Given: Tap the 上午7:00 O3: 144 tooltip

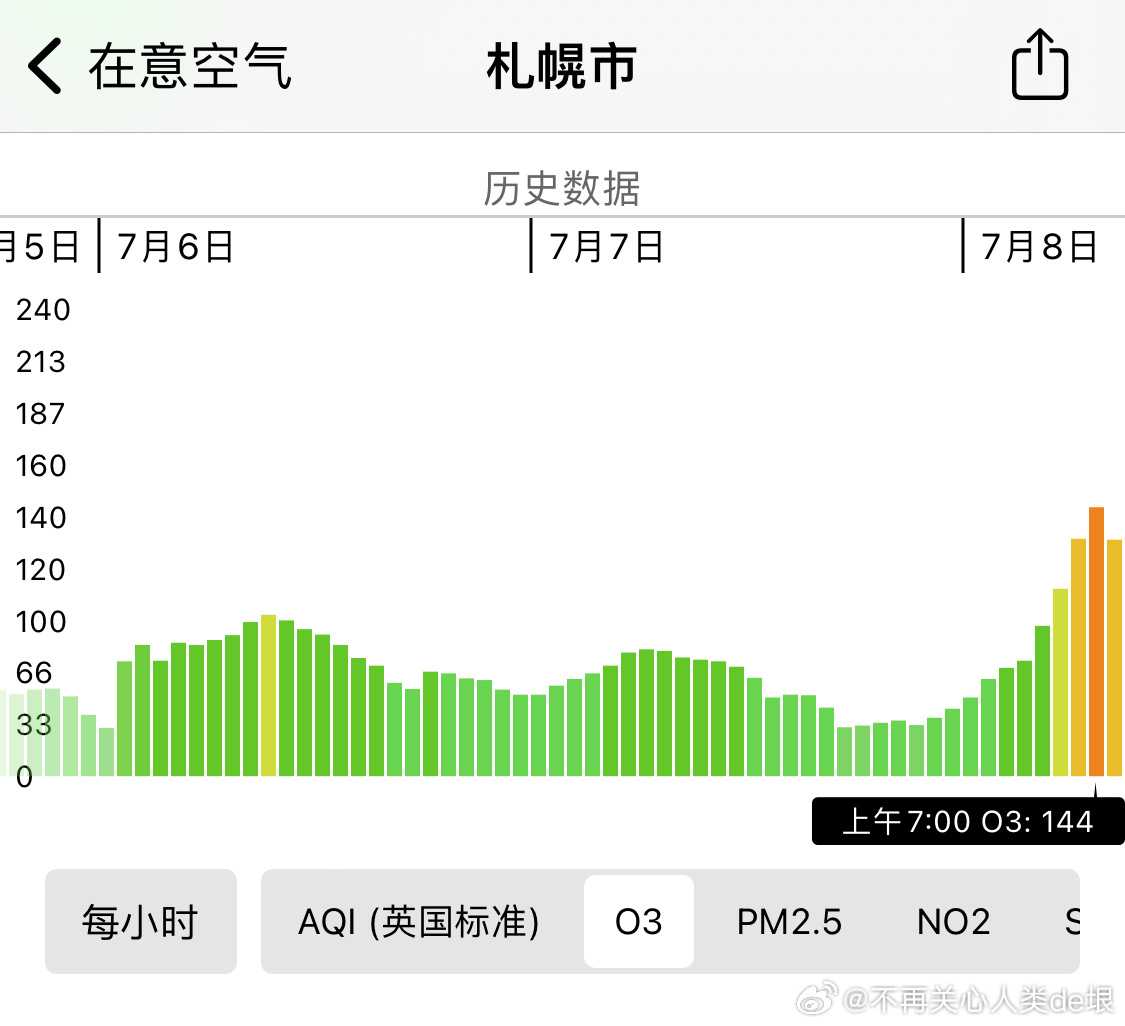Looking at the screenshot, I should (967, 821).
